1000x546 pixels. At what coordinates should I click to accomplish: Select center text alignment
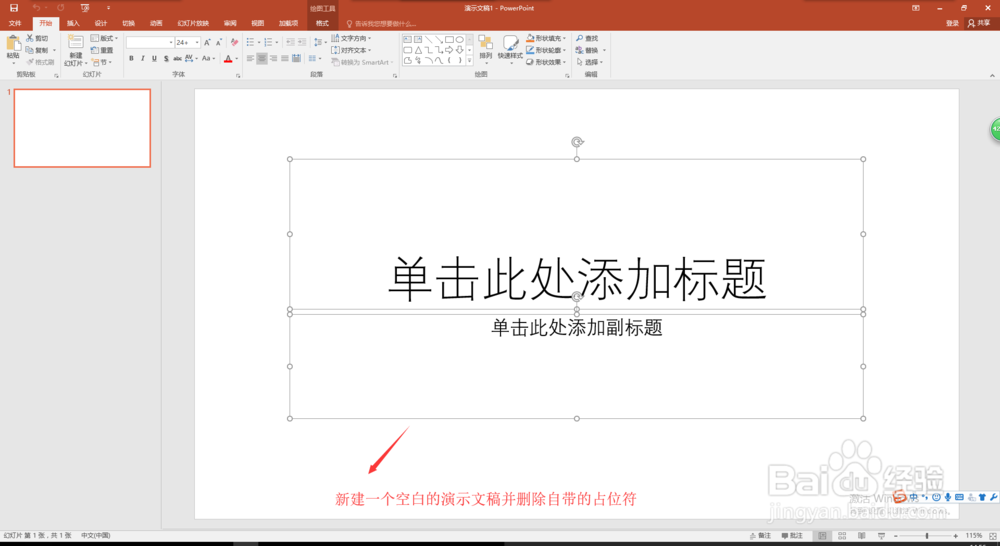(x=261, y=59)
